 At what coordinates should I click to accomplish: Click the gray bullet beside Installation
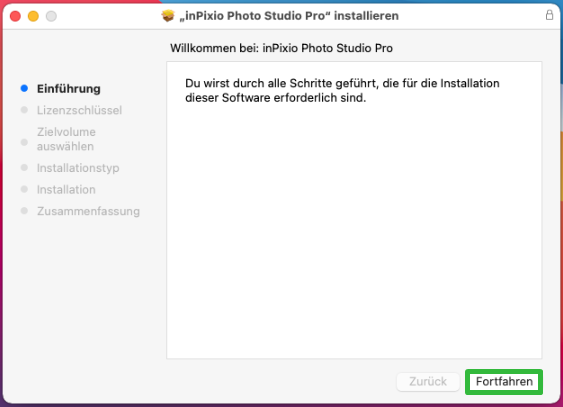[24, 189]
